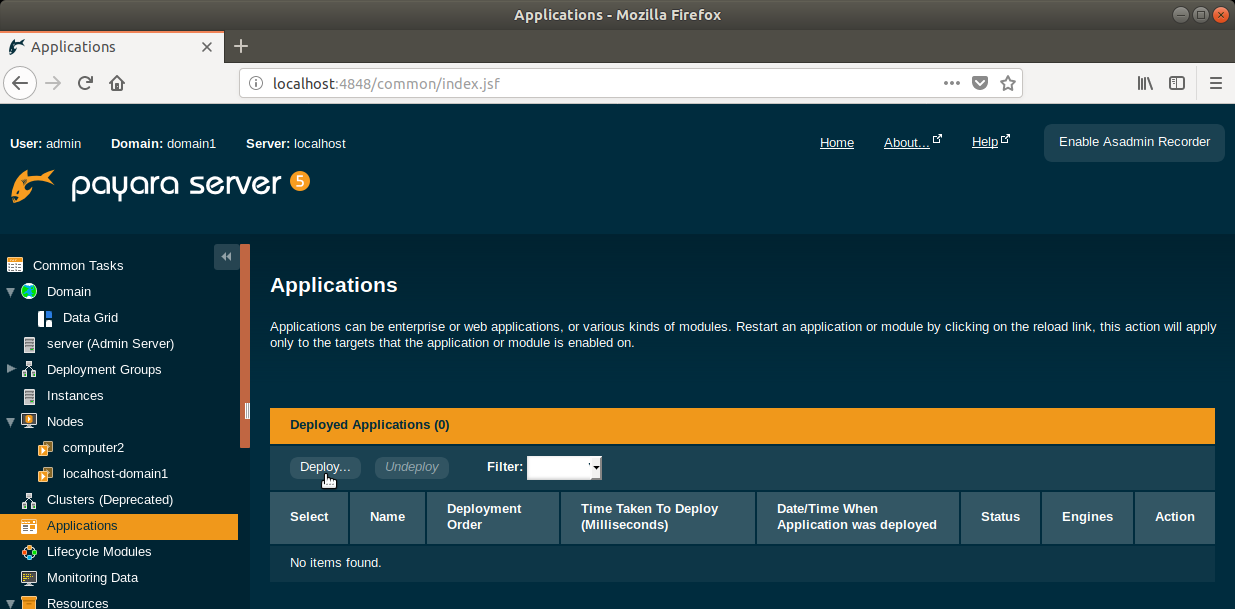Select the computer2 node
The image size is (1235, 609).
coord(93,448)
